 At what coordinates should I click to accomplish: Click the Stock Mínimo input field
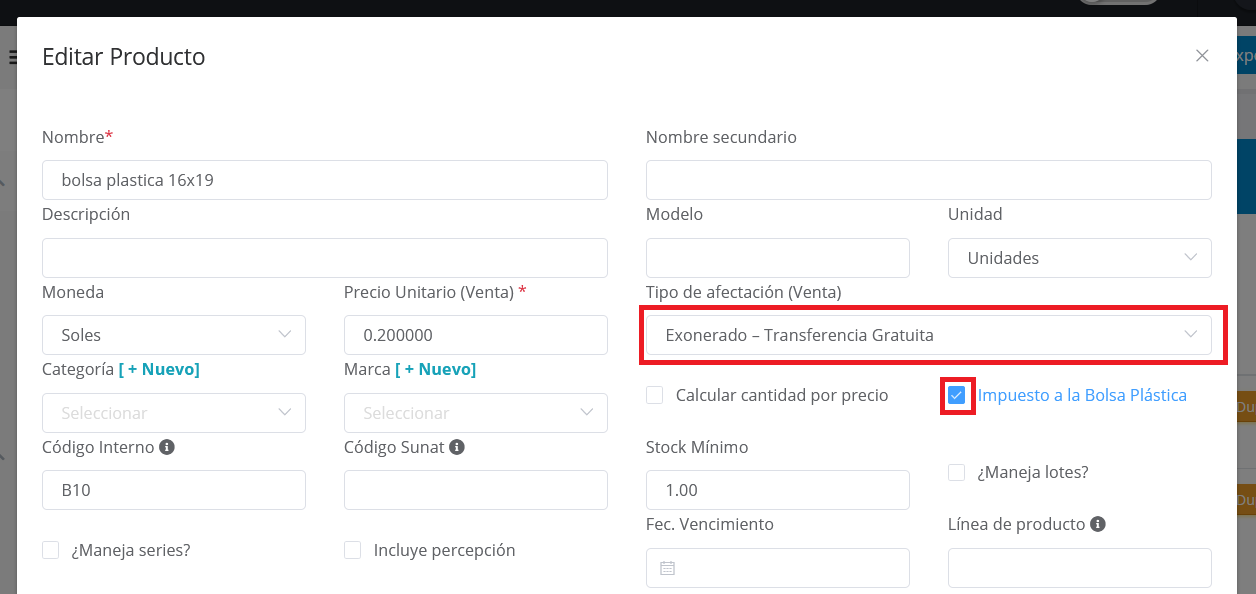click(x=777, y=490)
